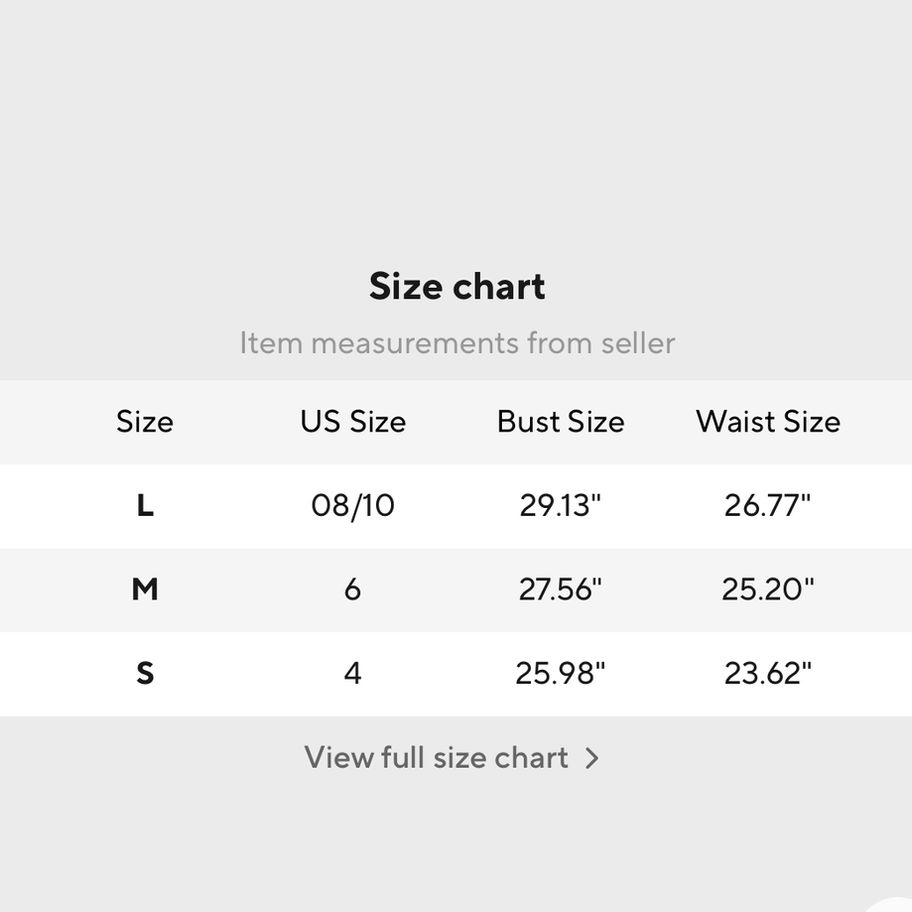Click US size 6 in the M row
This screenshot has width=912, height=912.
pos(352,589)
